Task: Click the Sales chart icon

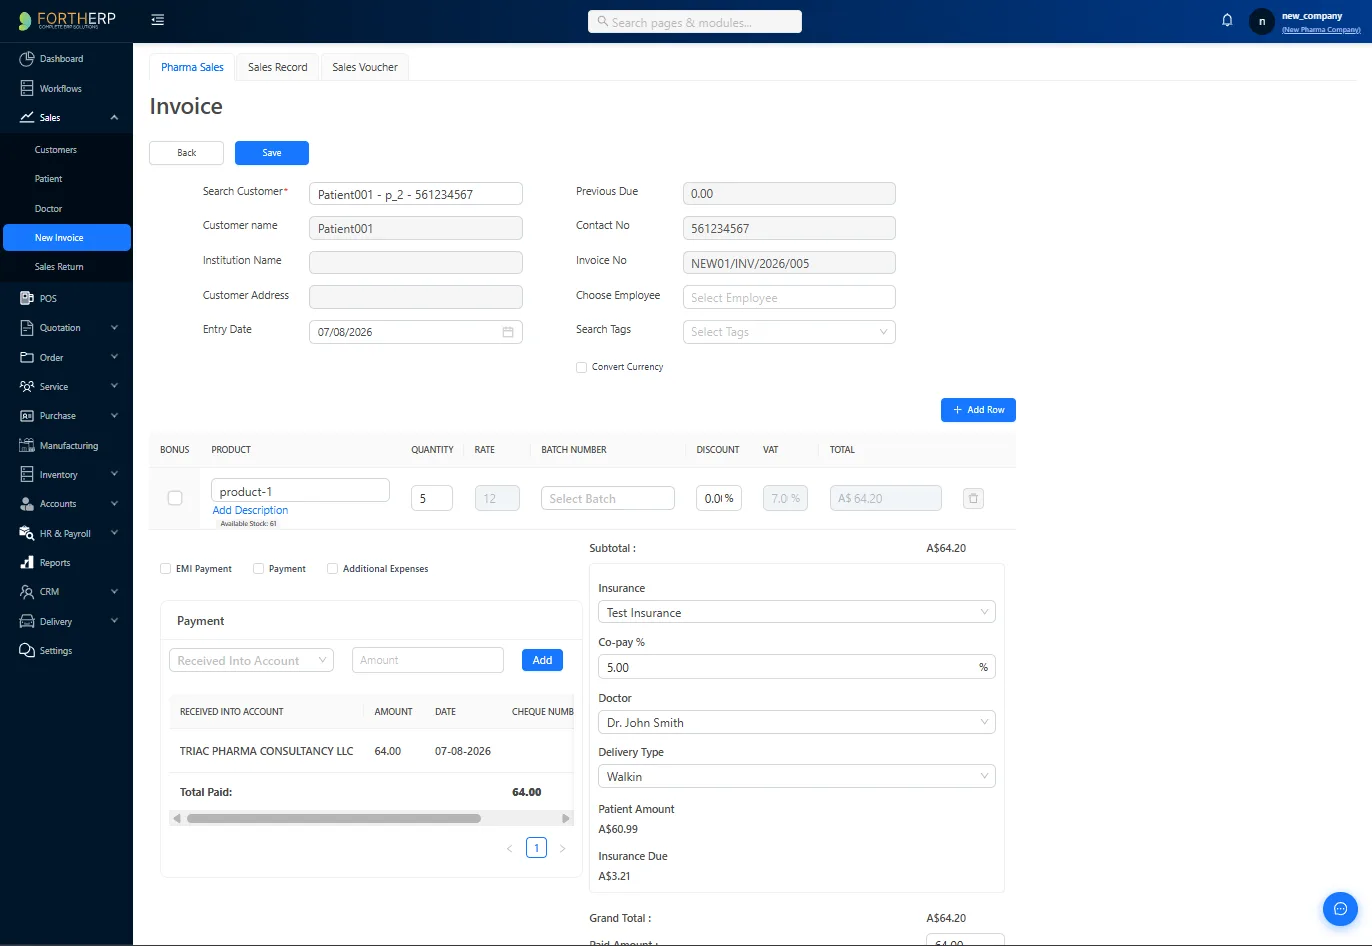Action: [27, 117]
